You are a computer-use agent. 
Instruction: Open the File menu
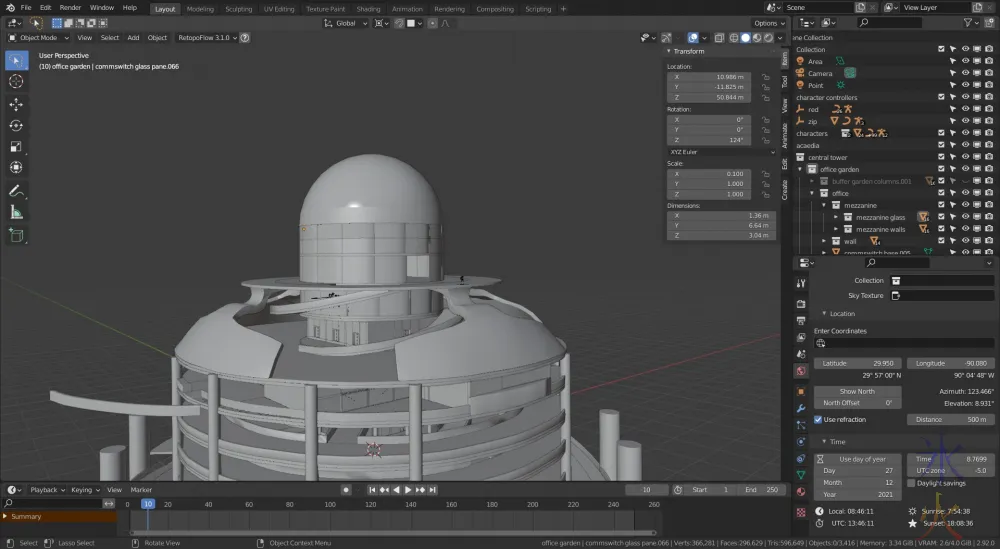tap(26, 8)
